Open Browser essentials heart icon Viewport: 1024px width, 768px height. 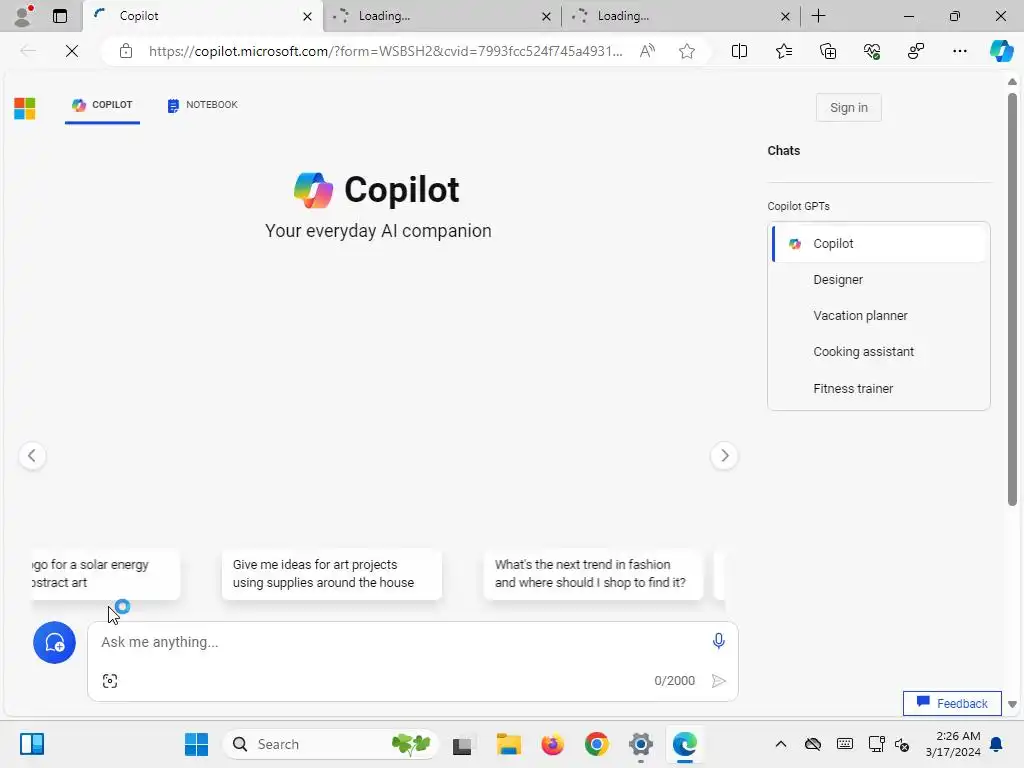coord(872,51)
